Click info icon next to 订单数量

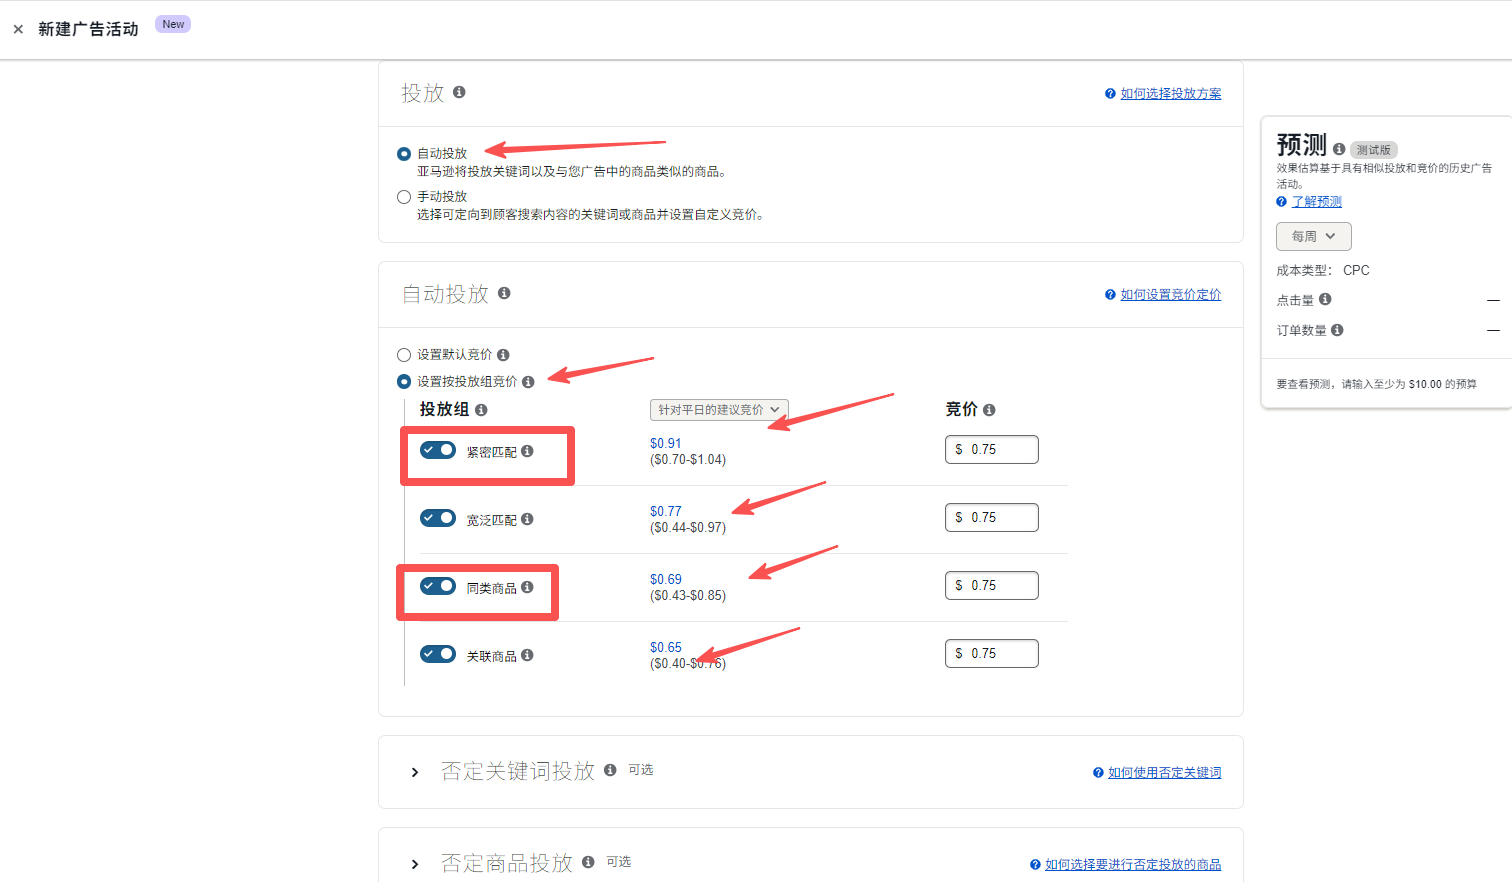coord(1337,330)
